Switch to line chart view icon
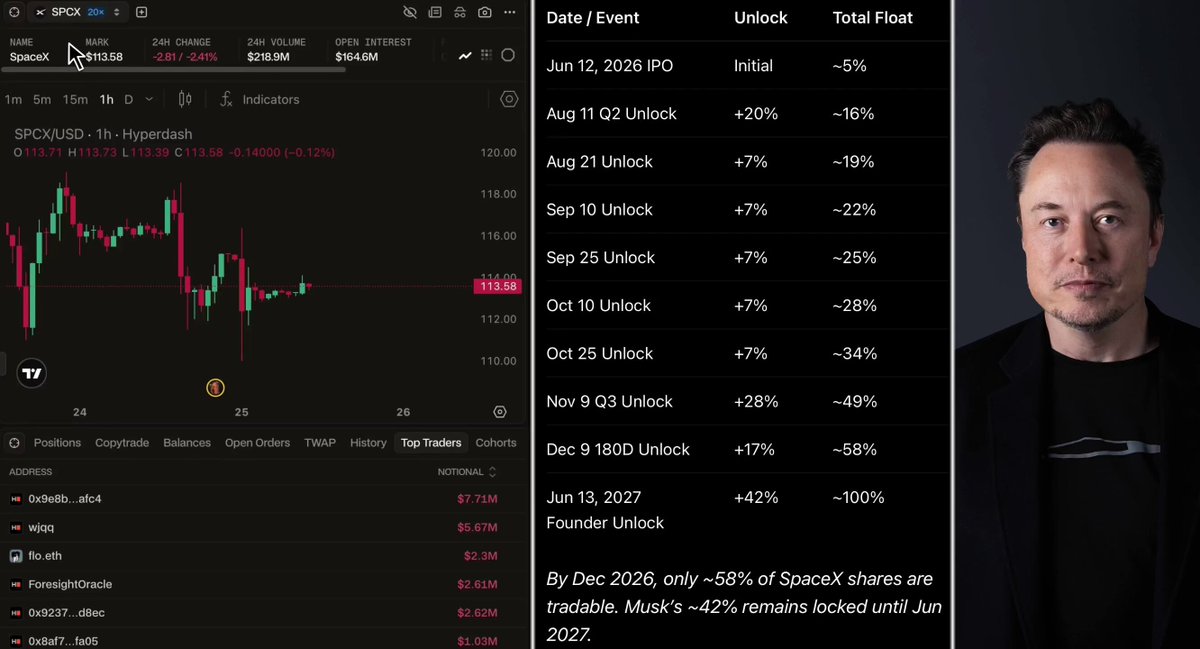Image resolution: width=1200 pixels, height=649 pixels. [465, 55]
